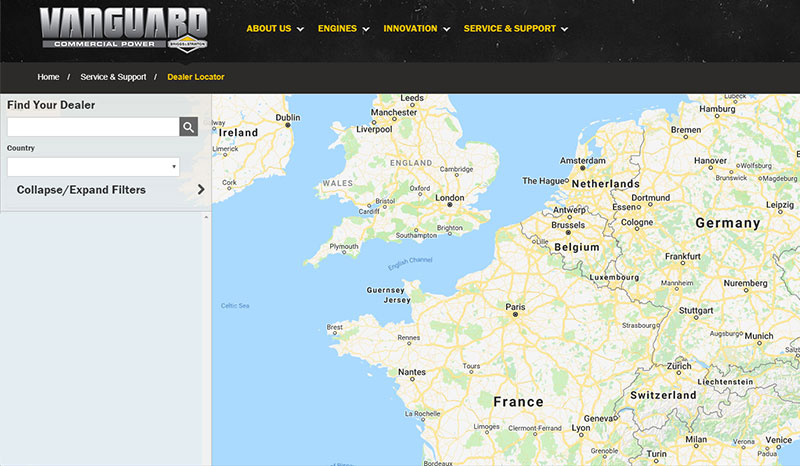800x466 pixels.
Task: Click the Vanguard Commercial Power logo
Action: 124,30
